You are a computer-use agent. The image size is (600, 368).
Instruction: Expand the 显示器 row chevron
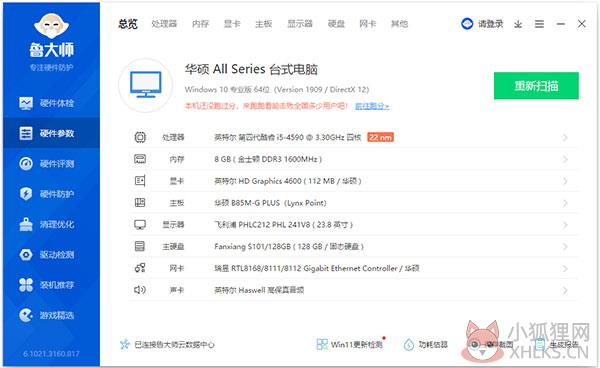[565, 225]
